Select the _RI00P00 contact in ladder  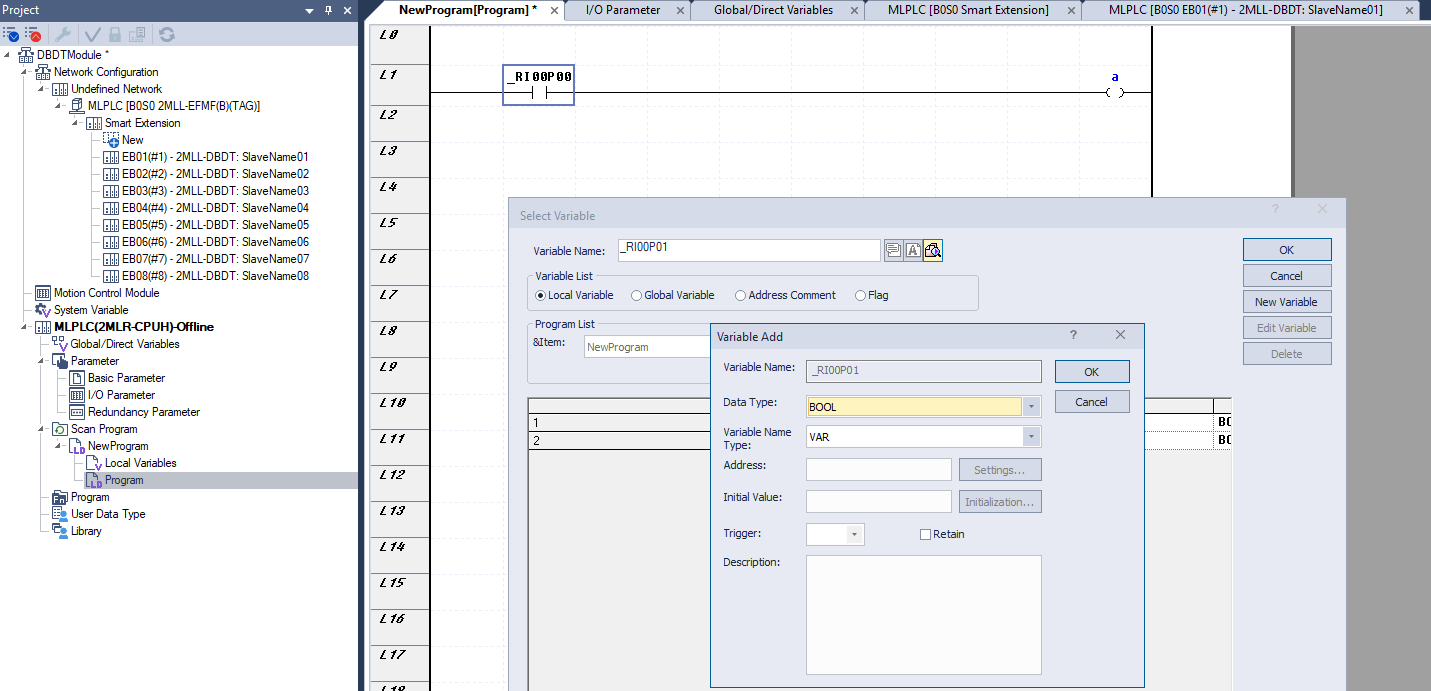tap(538, 86)
